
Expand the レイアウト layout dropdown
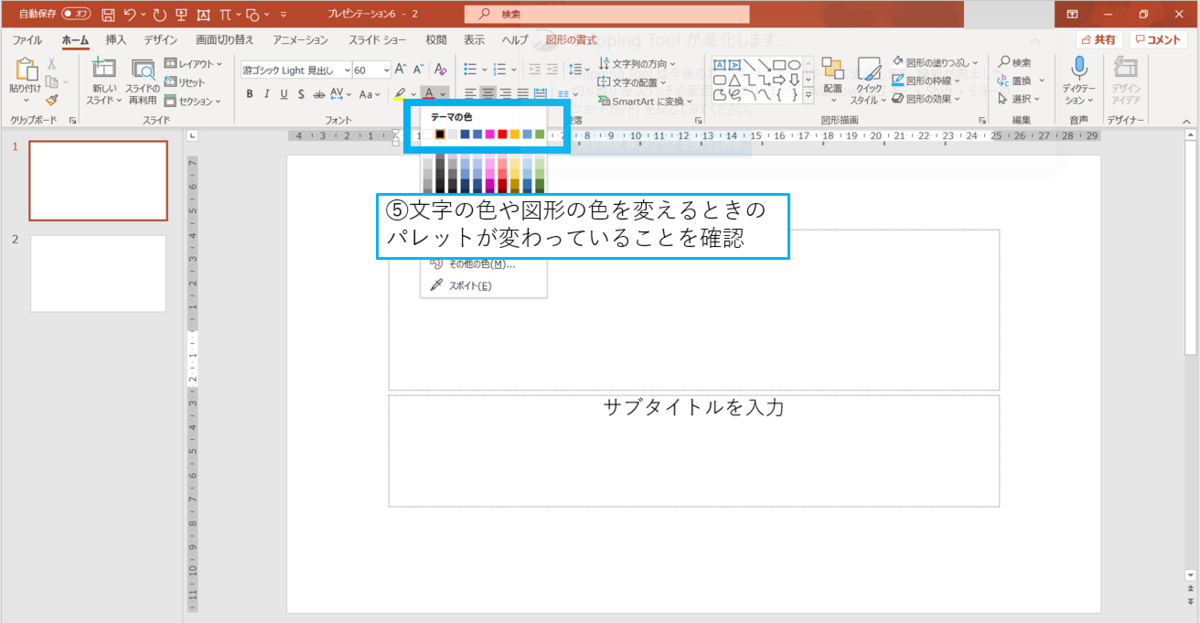tap(192, 63)
